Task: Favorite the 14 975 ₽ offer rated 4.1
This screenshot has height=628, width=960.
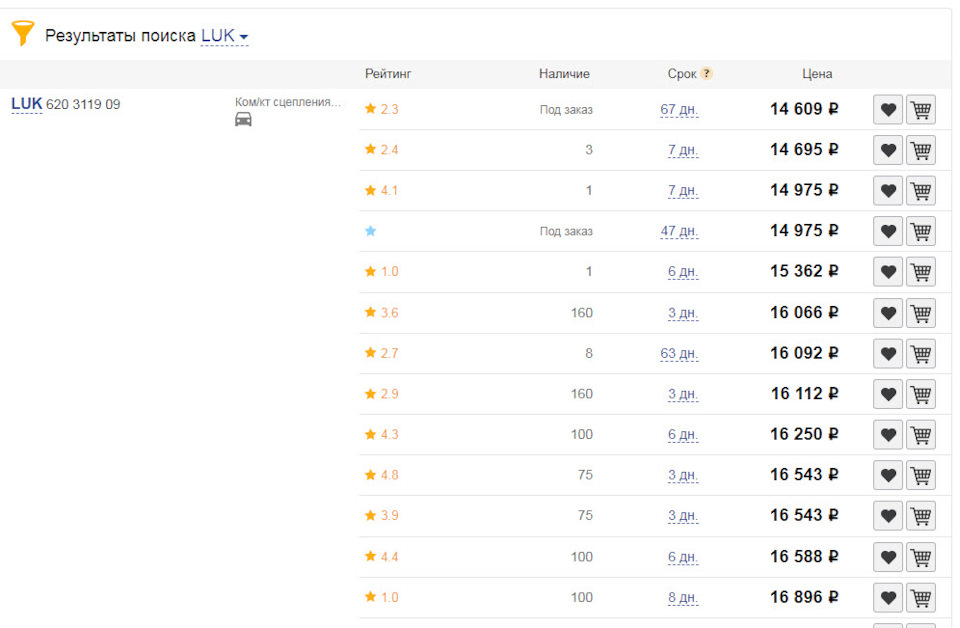Action: point(888,190)
